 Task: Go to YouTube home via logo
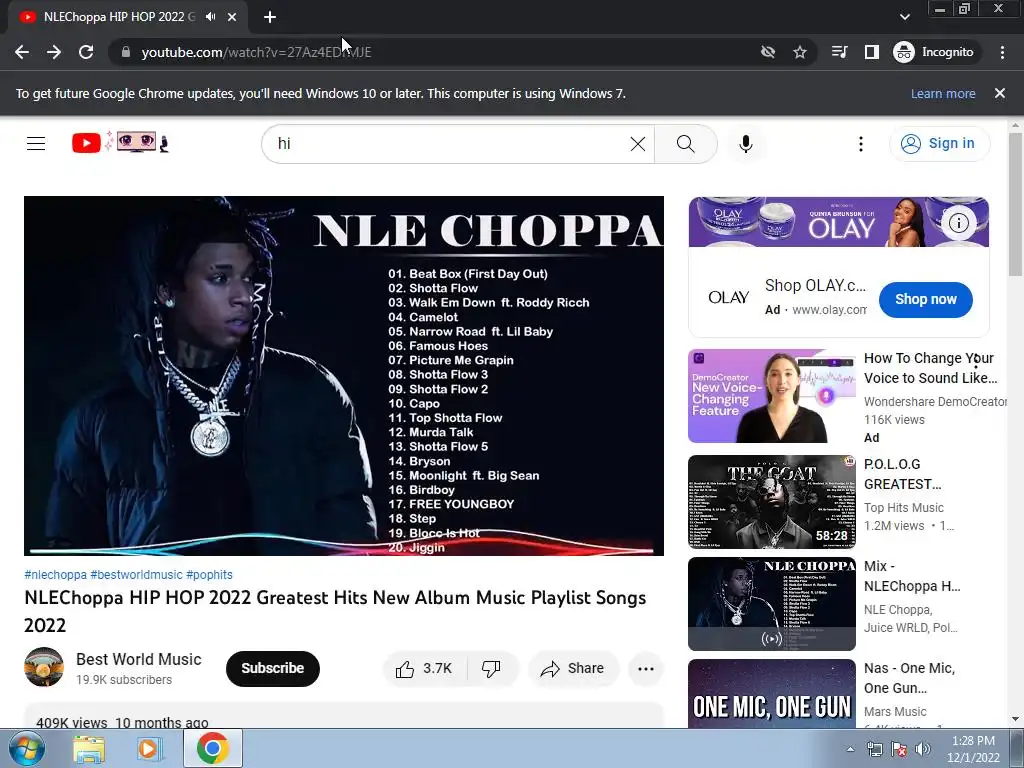120,142
